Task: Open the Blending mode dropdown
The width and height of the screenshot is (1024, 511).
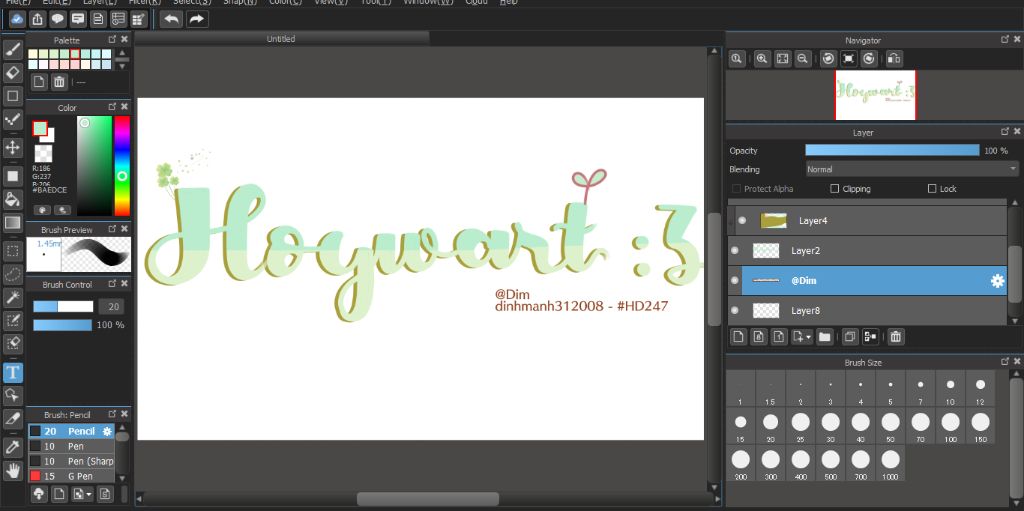Action: click(912, 169)
